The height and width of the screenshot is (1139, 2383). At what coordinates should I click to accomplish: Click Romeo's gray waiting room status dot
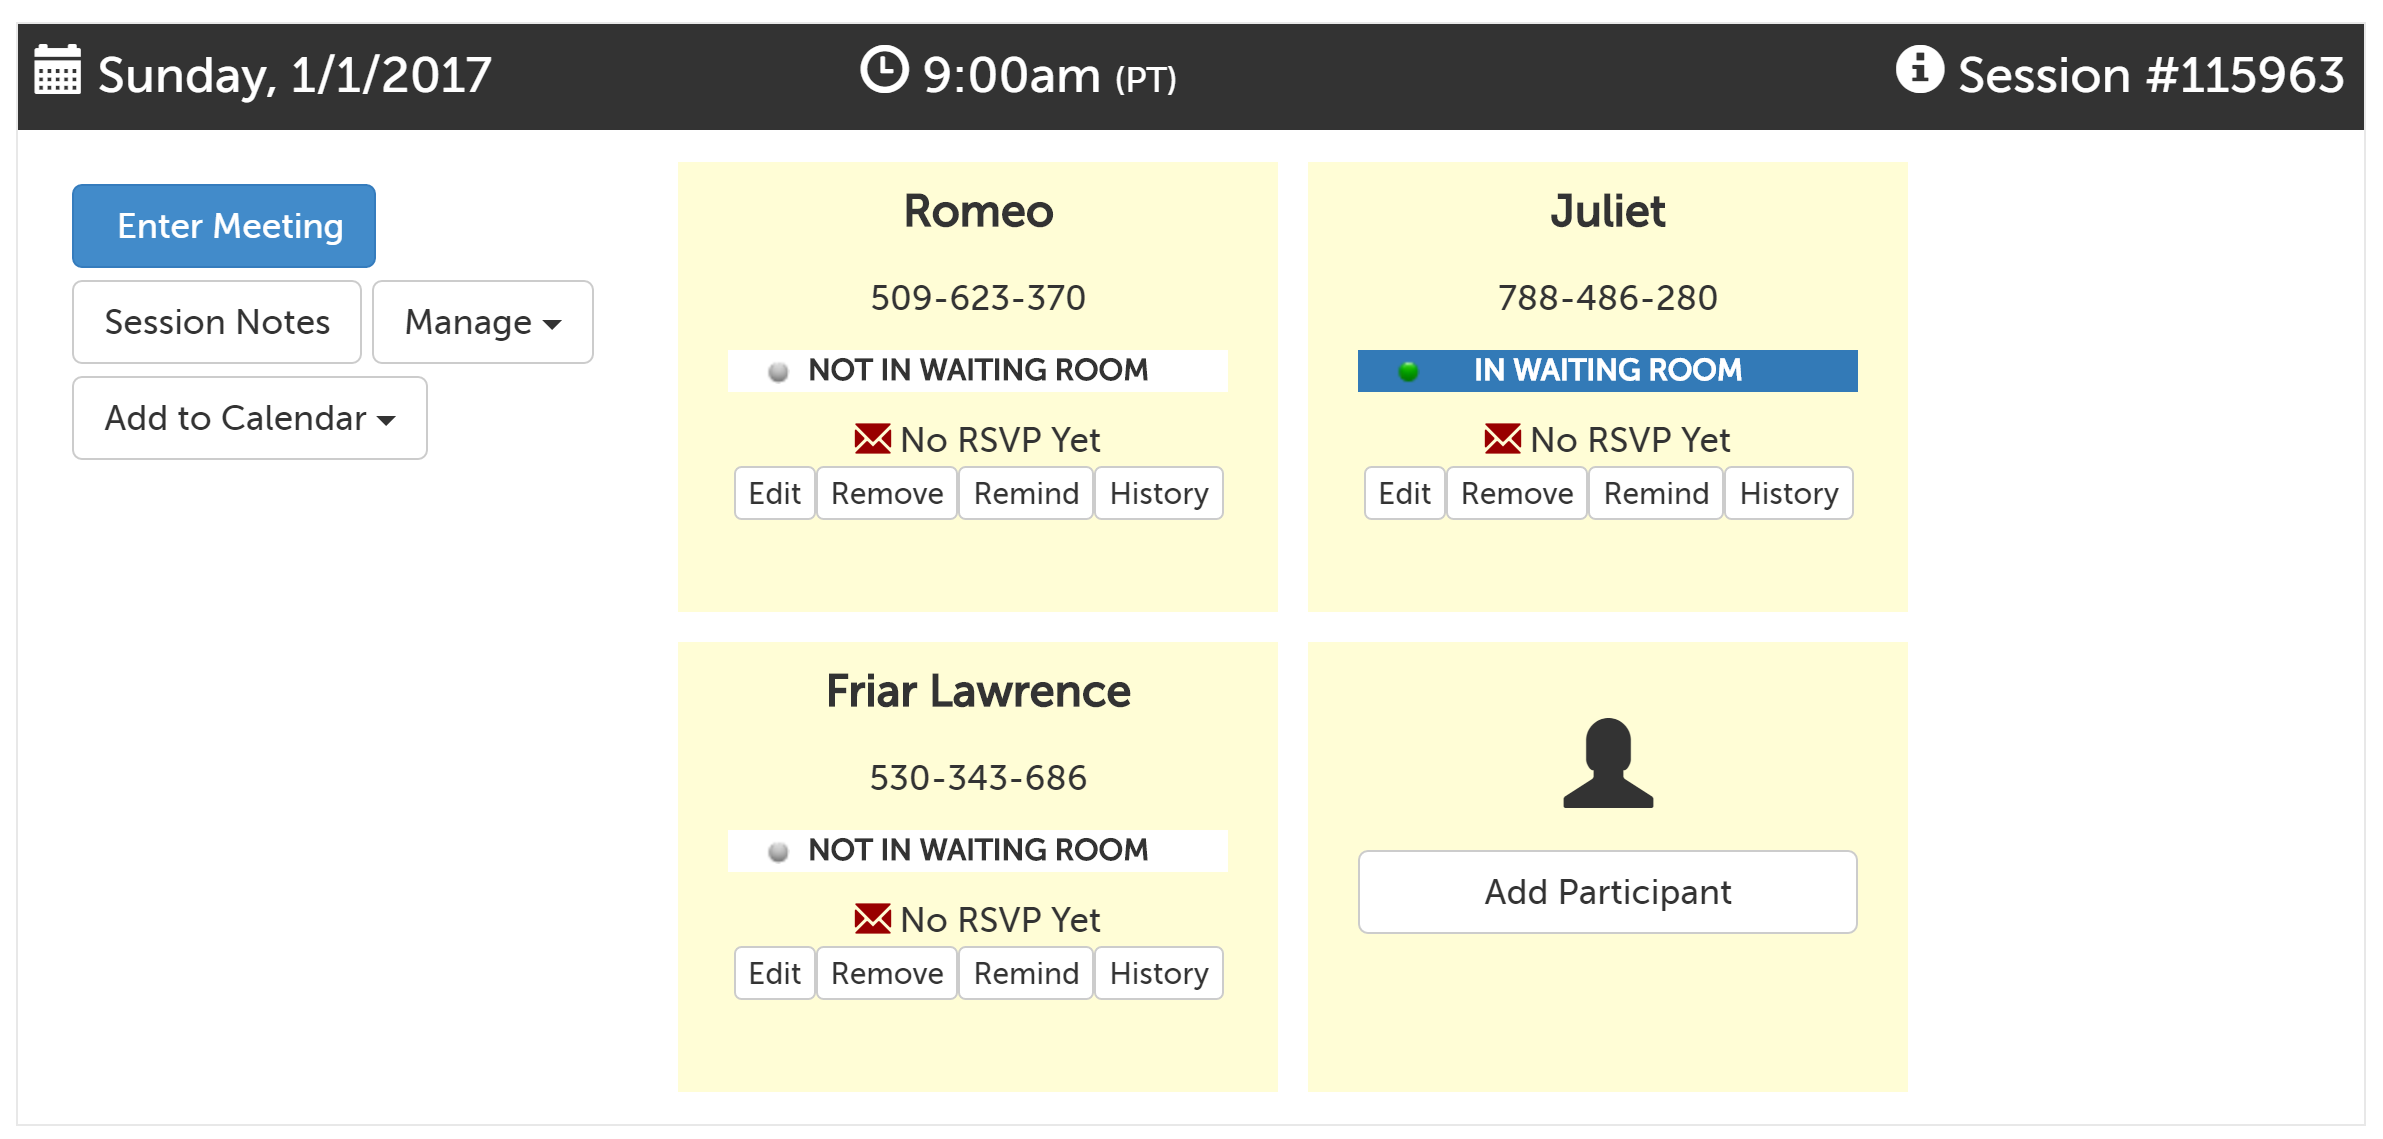click(778, 372)
